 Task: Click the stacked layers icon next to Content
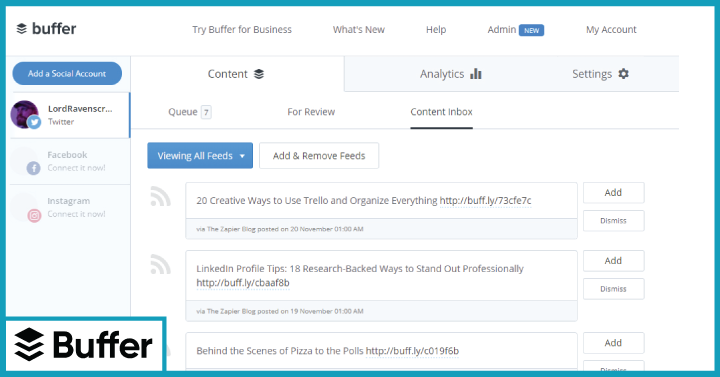(x=259, y=74)
